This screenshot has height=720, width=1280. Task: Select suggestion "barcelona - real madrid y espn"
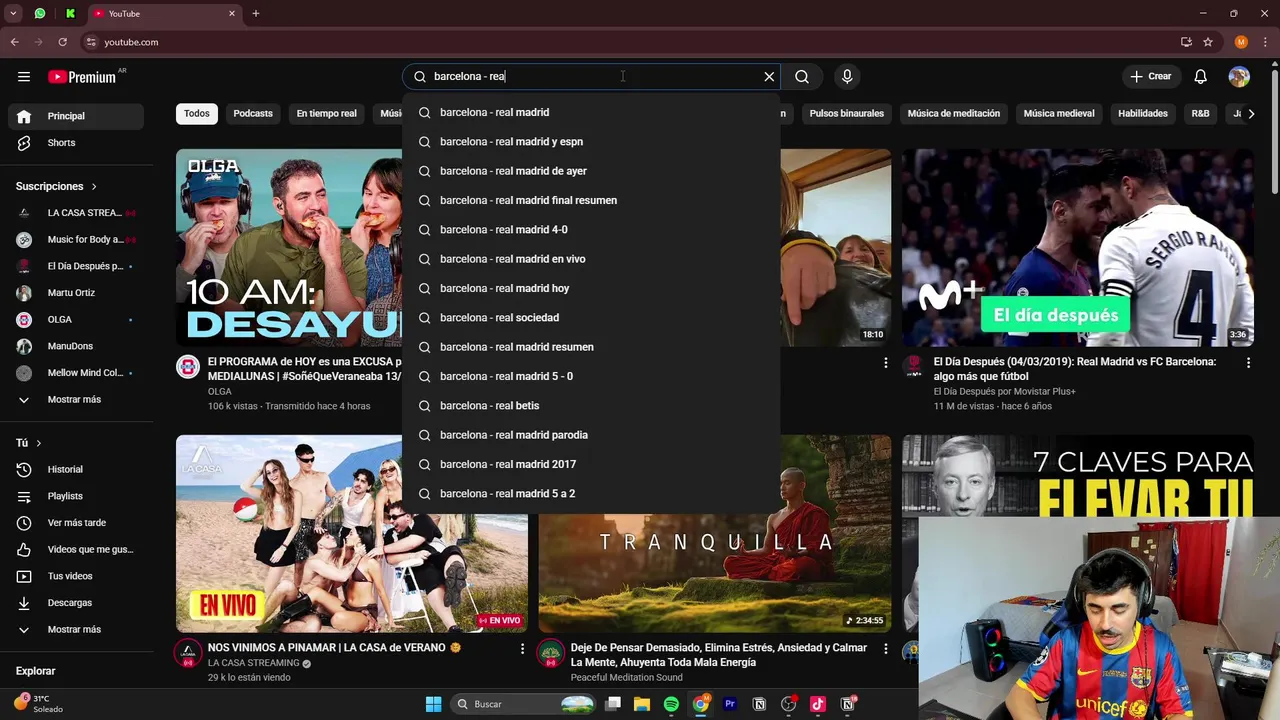click(591, 142)
